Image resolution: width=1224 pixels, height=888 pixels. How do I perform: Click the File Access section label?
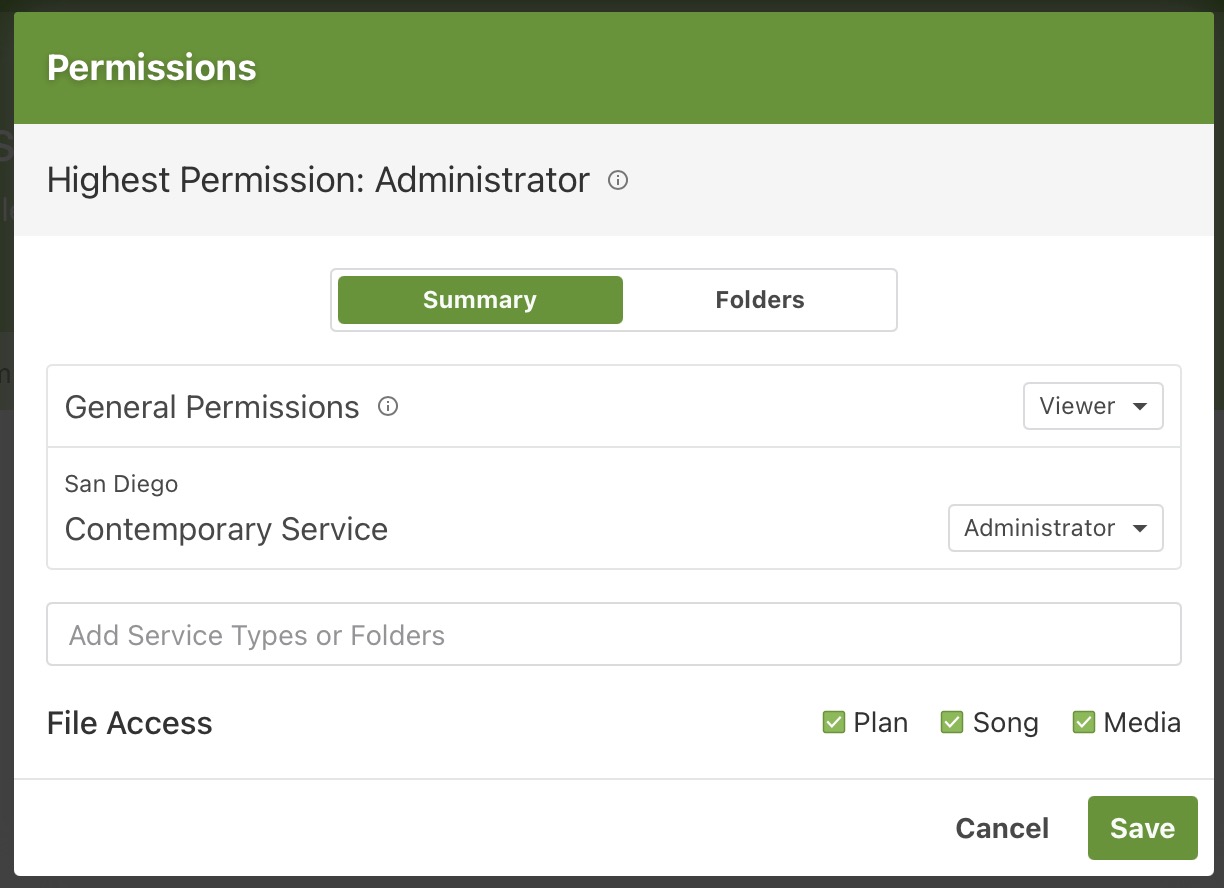(x=130, y=723)
